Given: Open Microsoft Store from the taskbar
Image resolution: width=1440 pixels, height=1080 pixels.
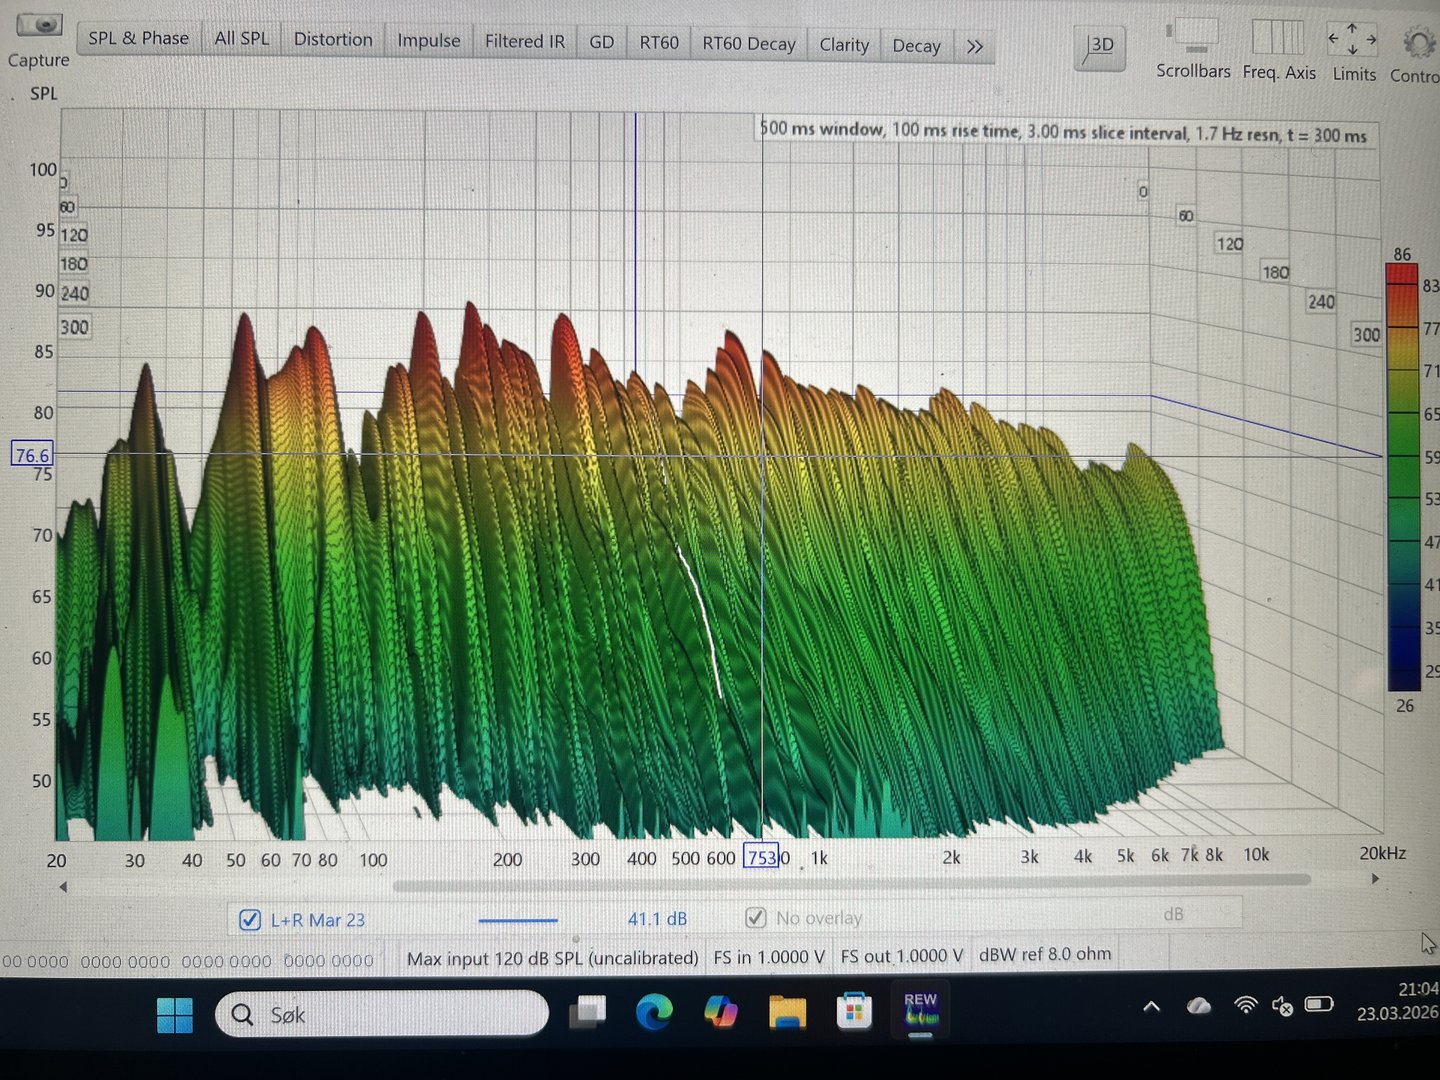Looking at the screenshot, I should tap(854, 1012).
